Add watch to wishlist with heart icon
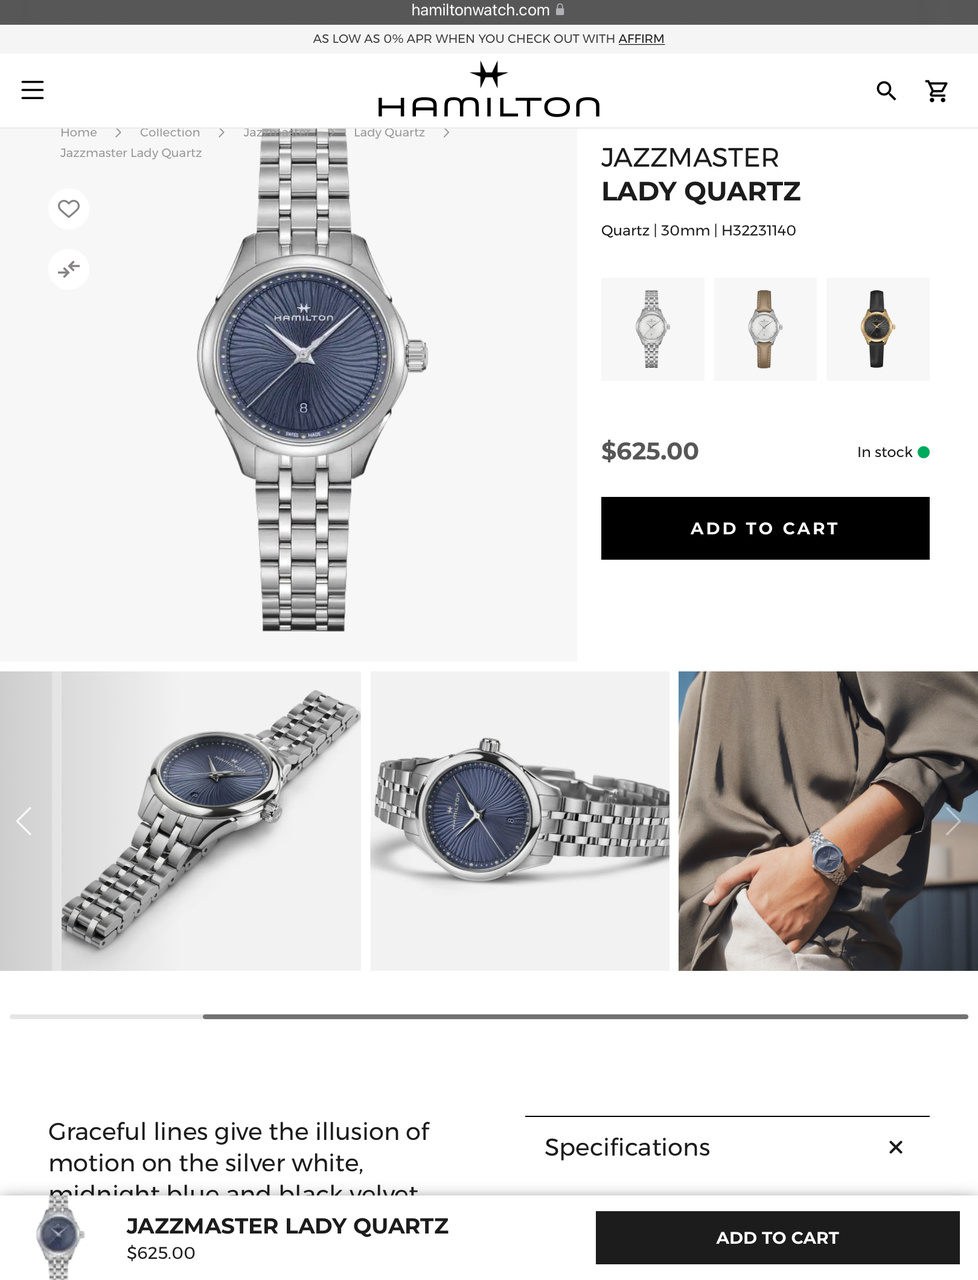This screenshot has width=978, height=1280. coord(69,209)
